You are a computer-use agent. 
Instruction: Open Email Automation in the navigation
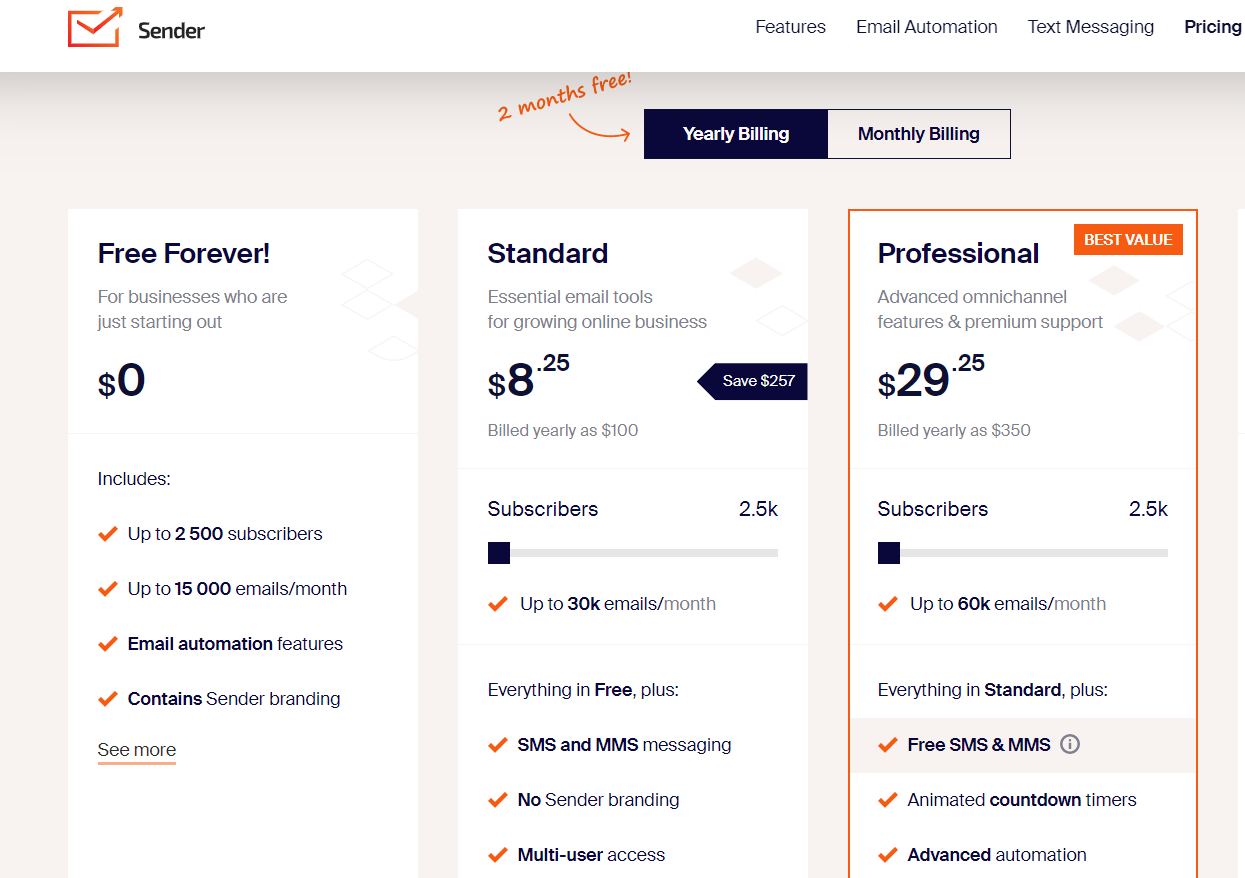point(926,27)
